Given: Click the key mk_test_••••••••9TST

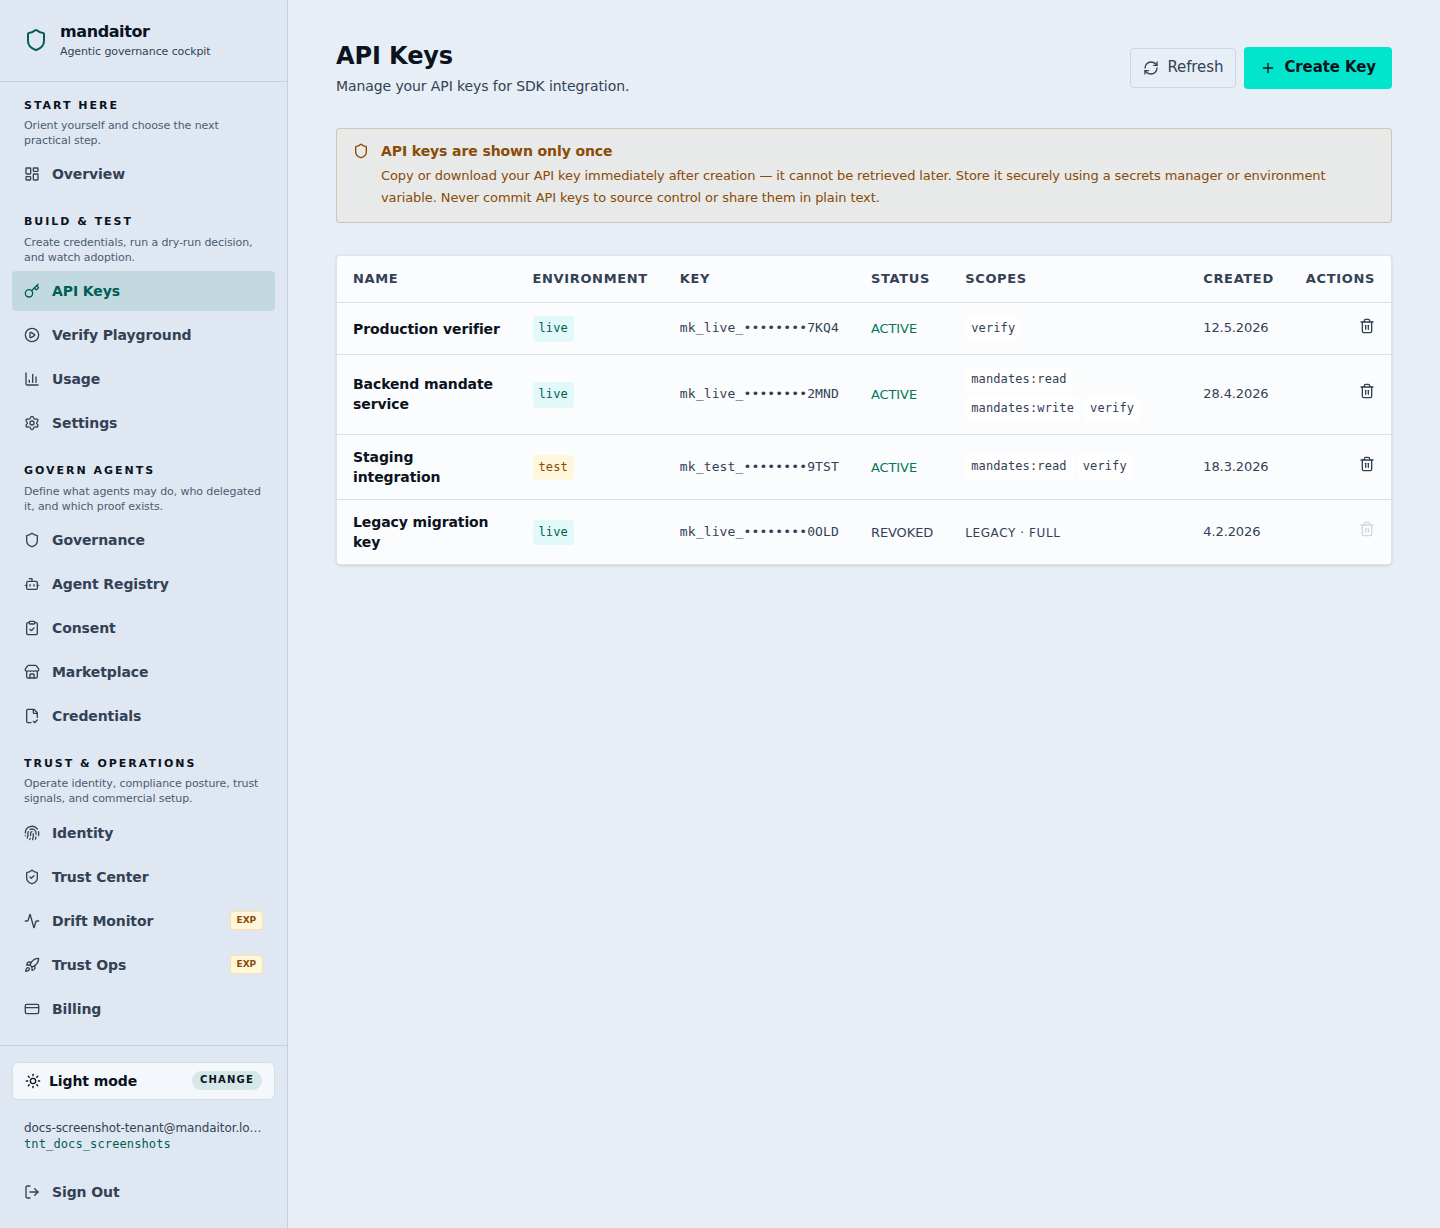Looking at the screenshot, I should coord(759,467).
